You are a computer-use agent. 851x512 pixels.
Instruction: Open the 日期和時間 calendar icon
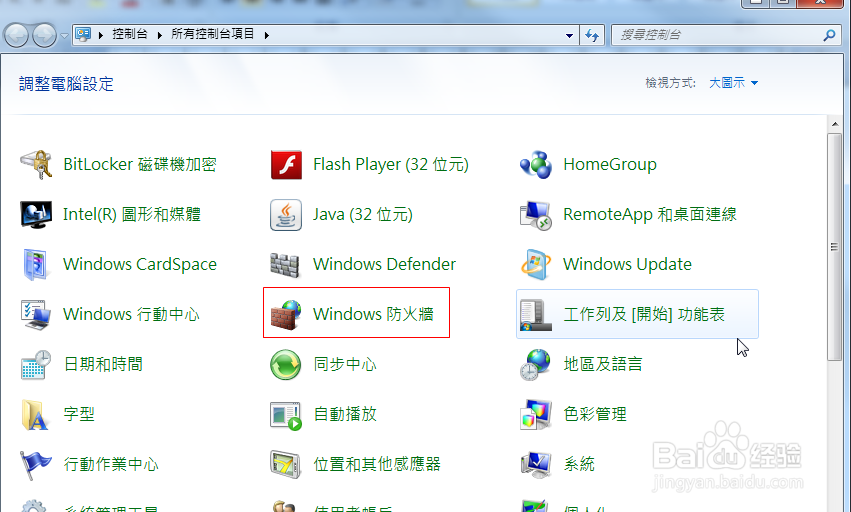click(36, 365)
